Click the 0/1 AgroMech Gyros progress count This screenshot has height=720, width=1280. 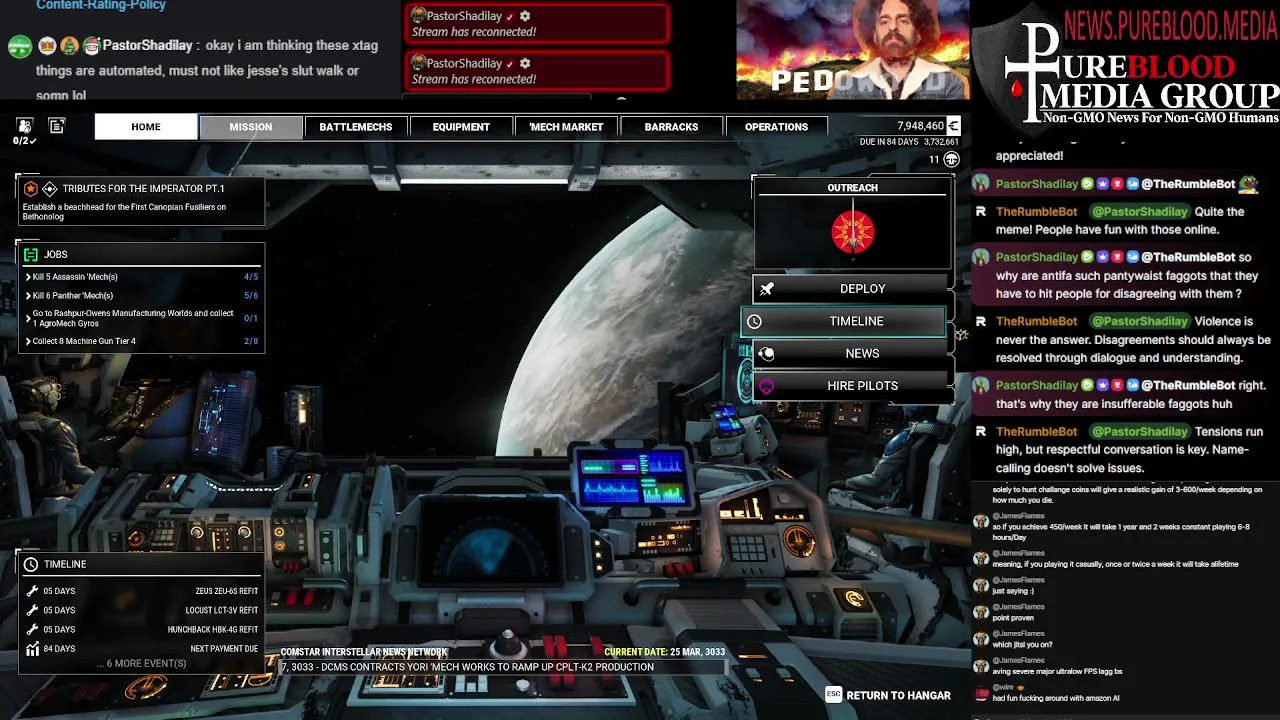pyautogui.click(x=251, y=318)
